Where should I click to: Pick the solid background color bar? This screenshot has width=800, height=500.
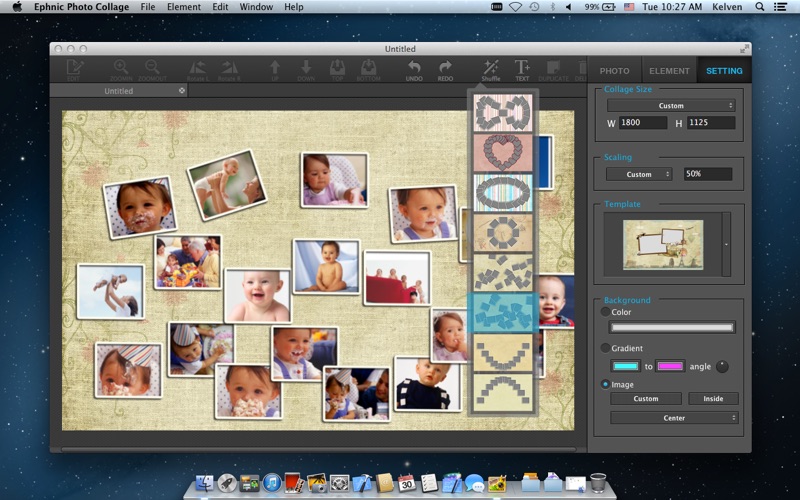pyautogui.click(x=672, y=328)
